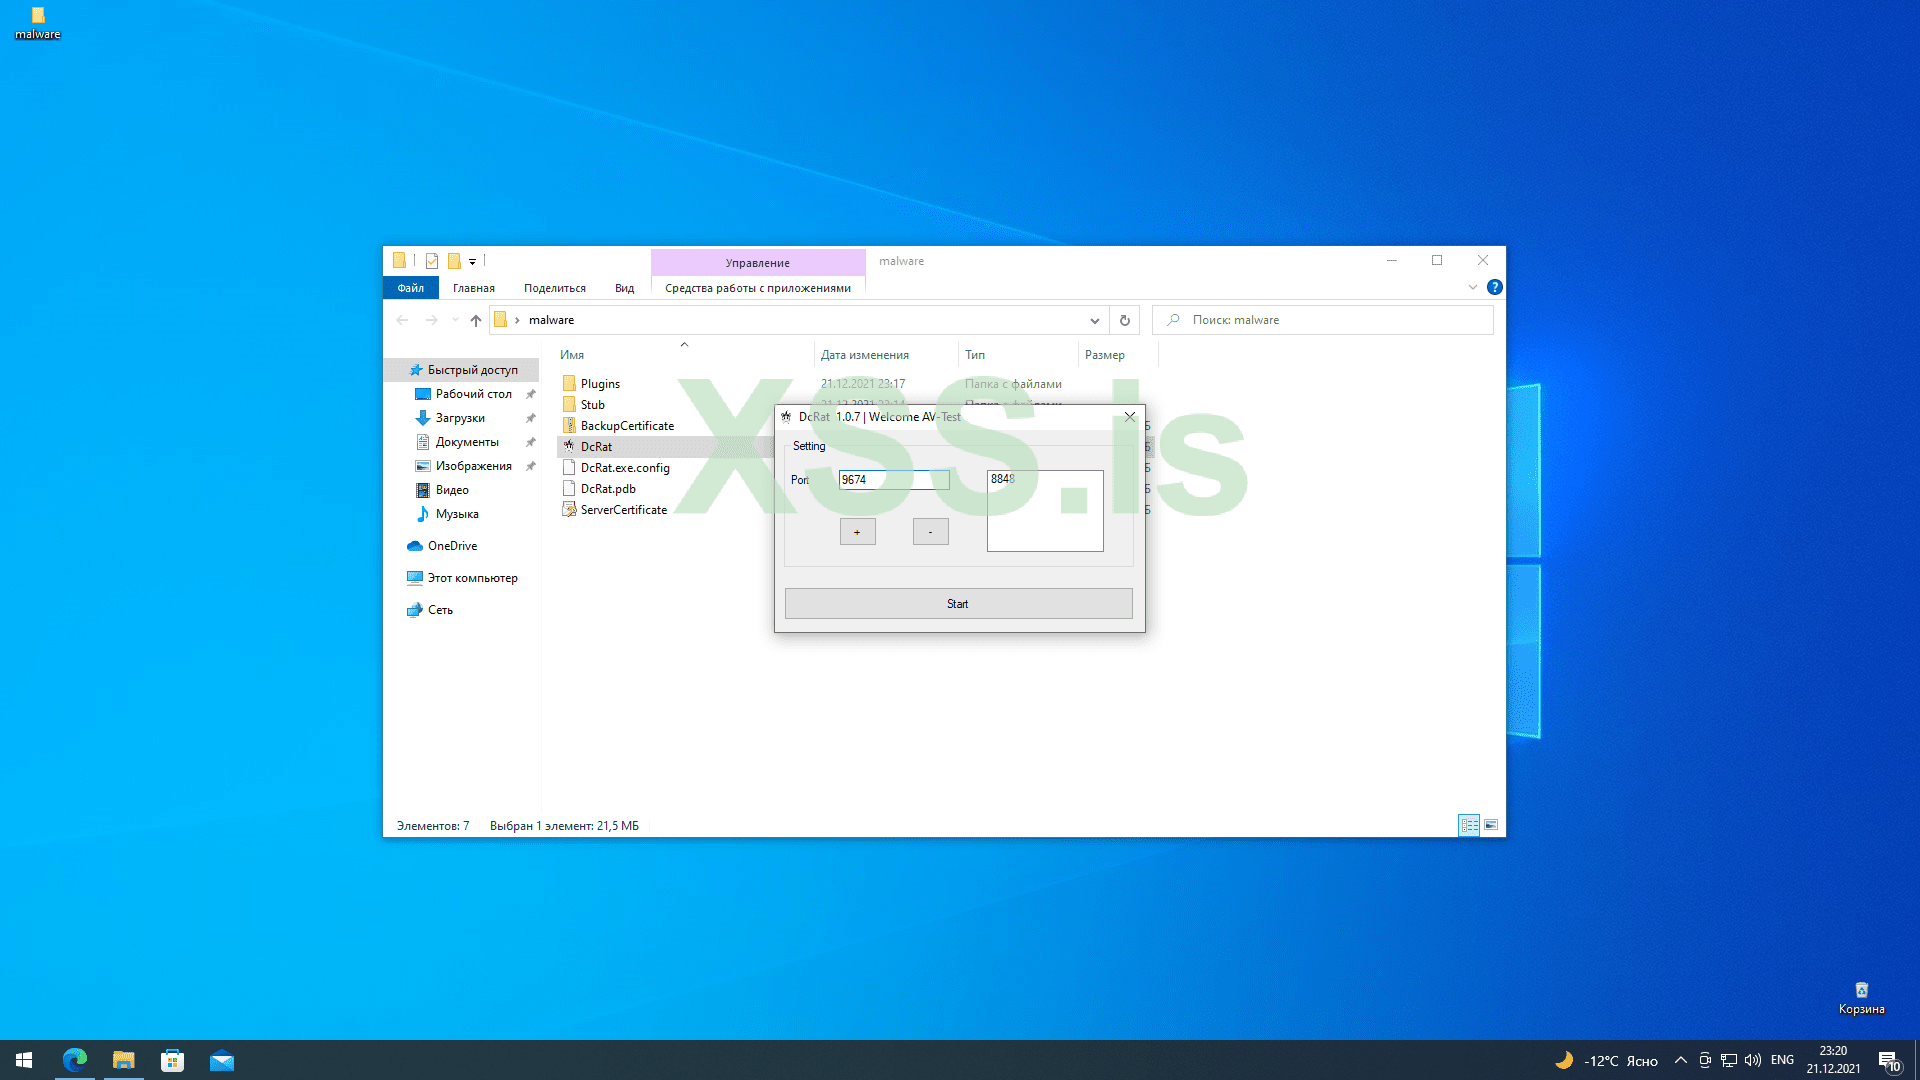Click the plus button to add port

click(x=857, y=532)
